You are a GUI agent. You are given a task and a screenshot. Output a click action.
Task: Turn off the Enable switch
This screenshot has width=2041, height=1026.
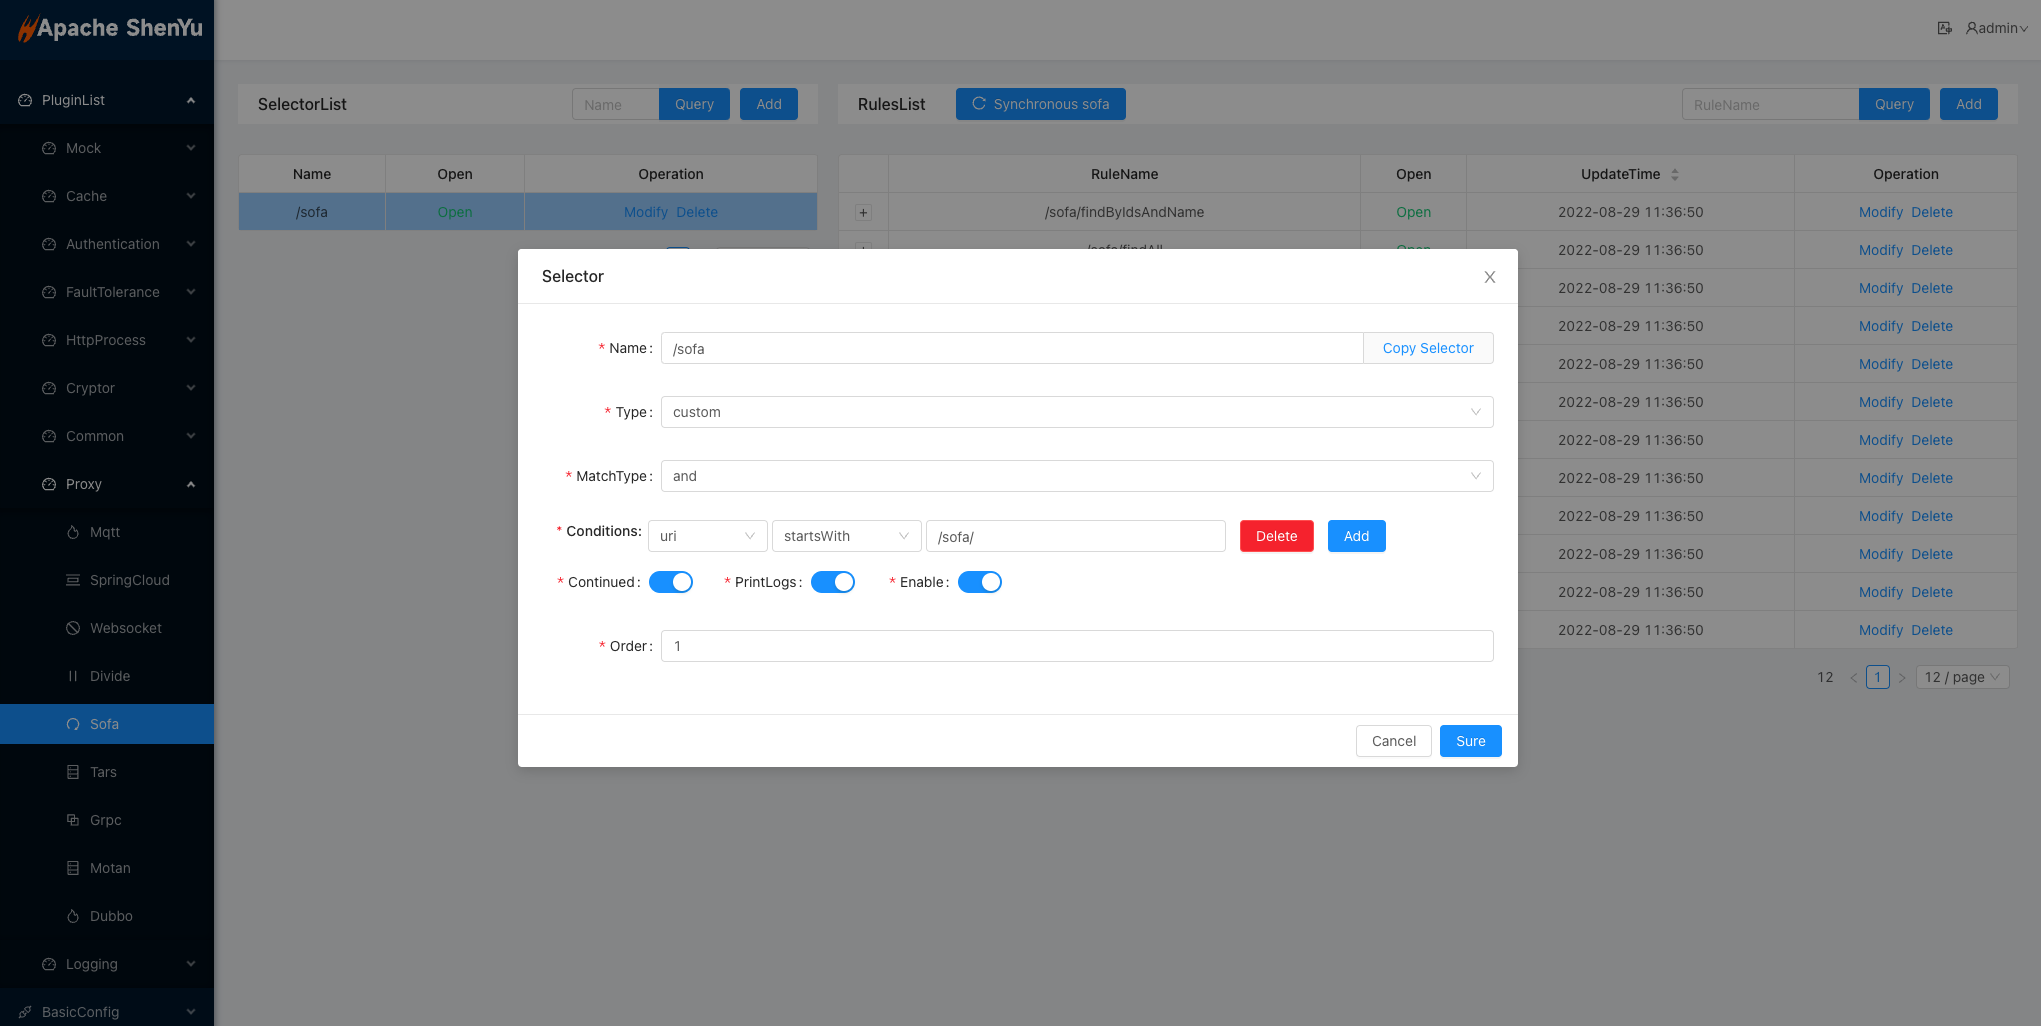pyautogui.click(x=979, y=582)
